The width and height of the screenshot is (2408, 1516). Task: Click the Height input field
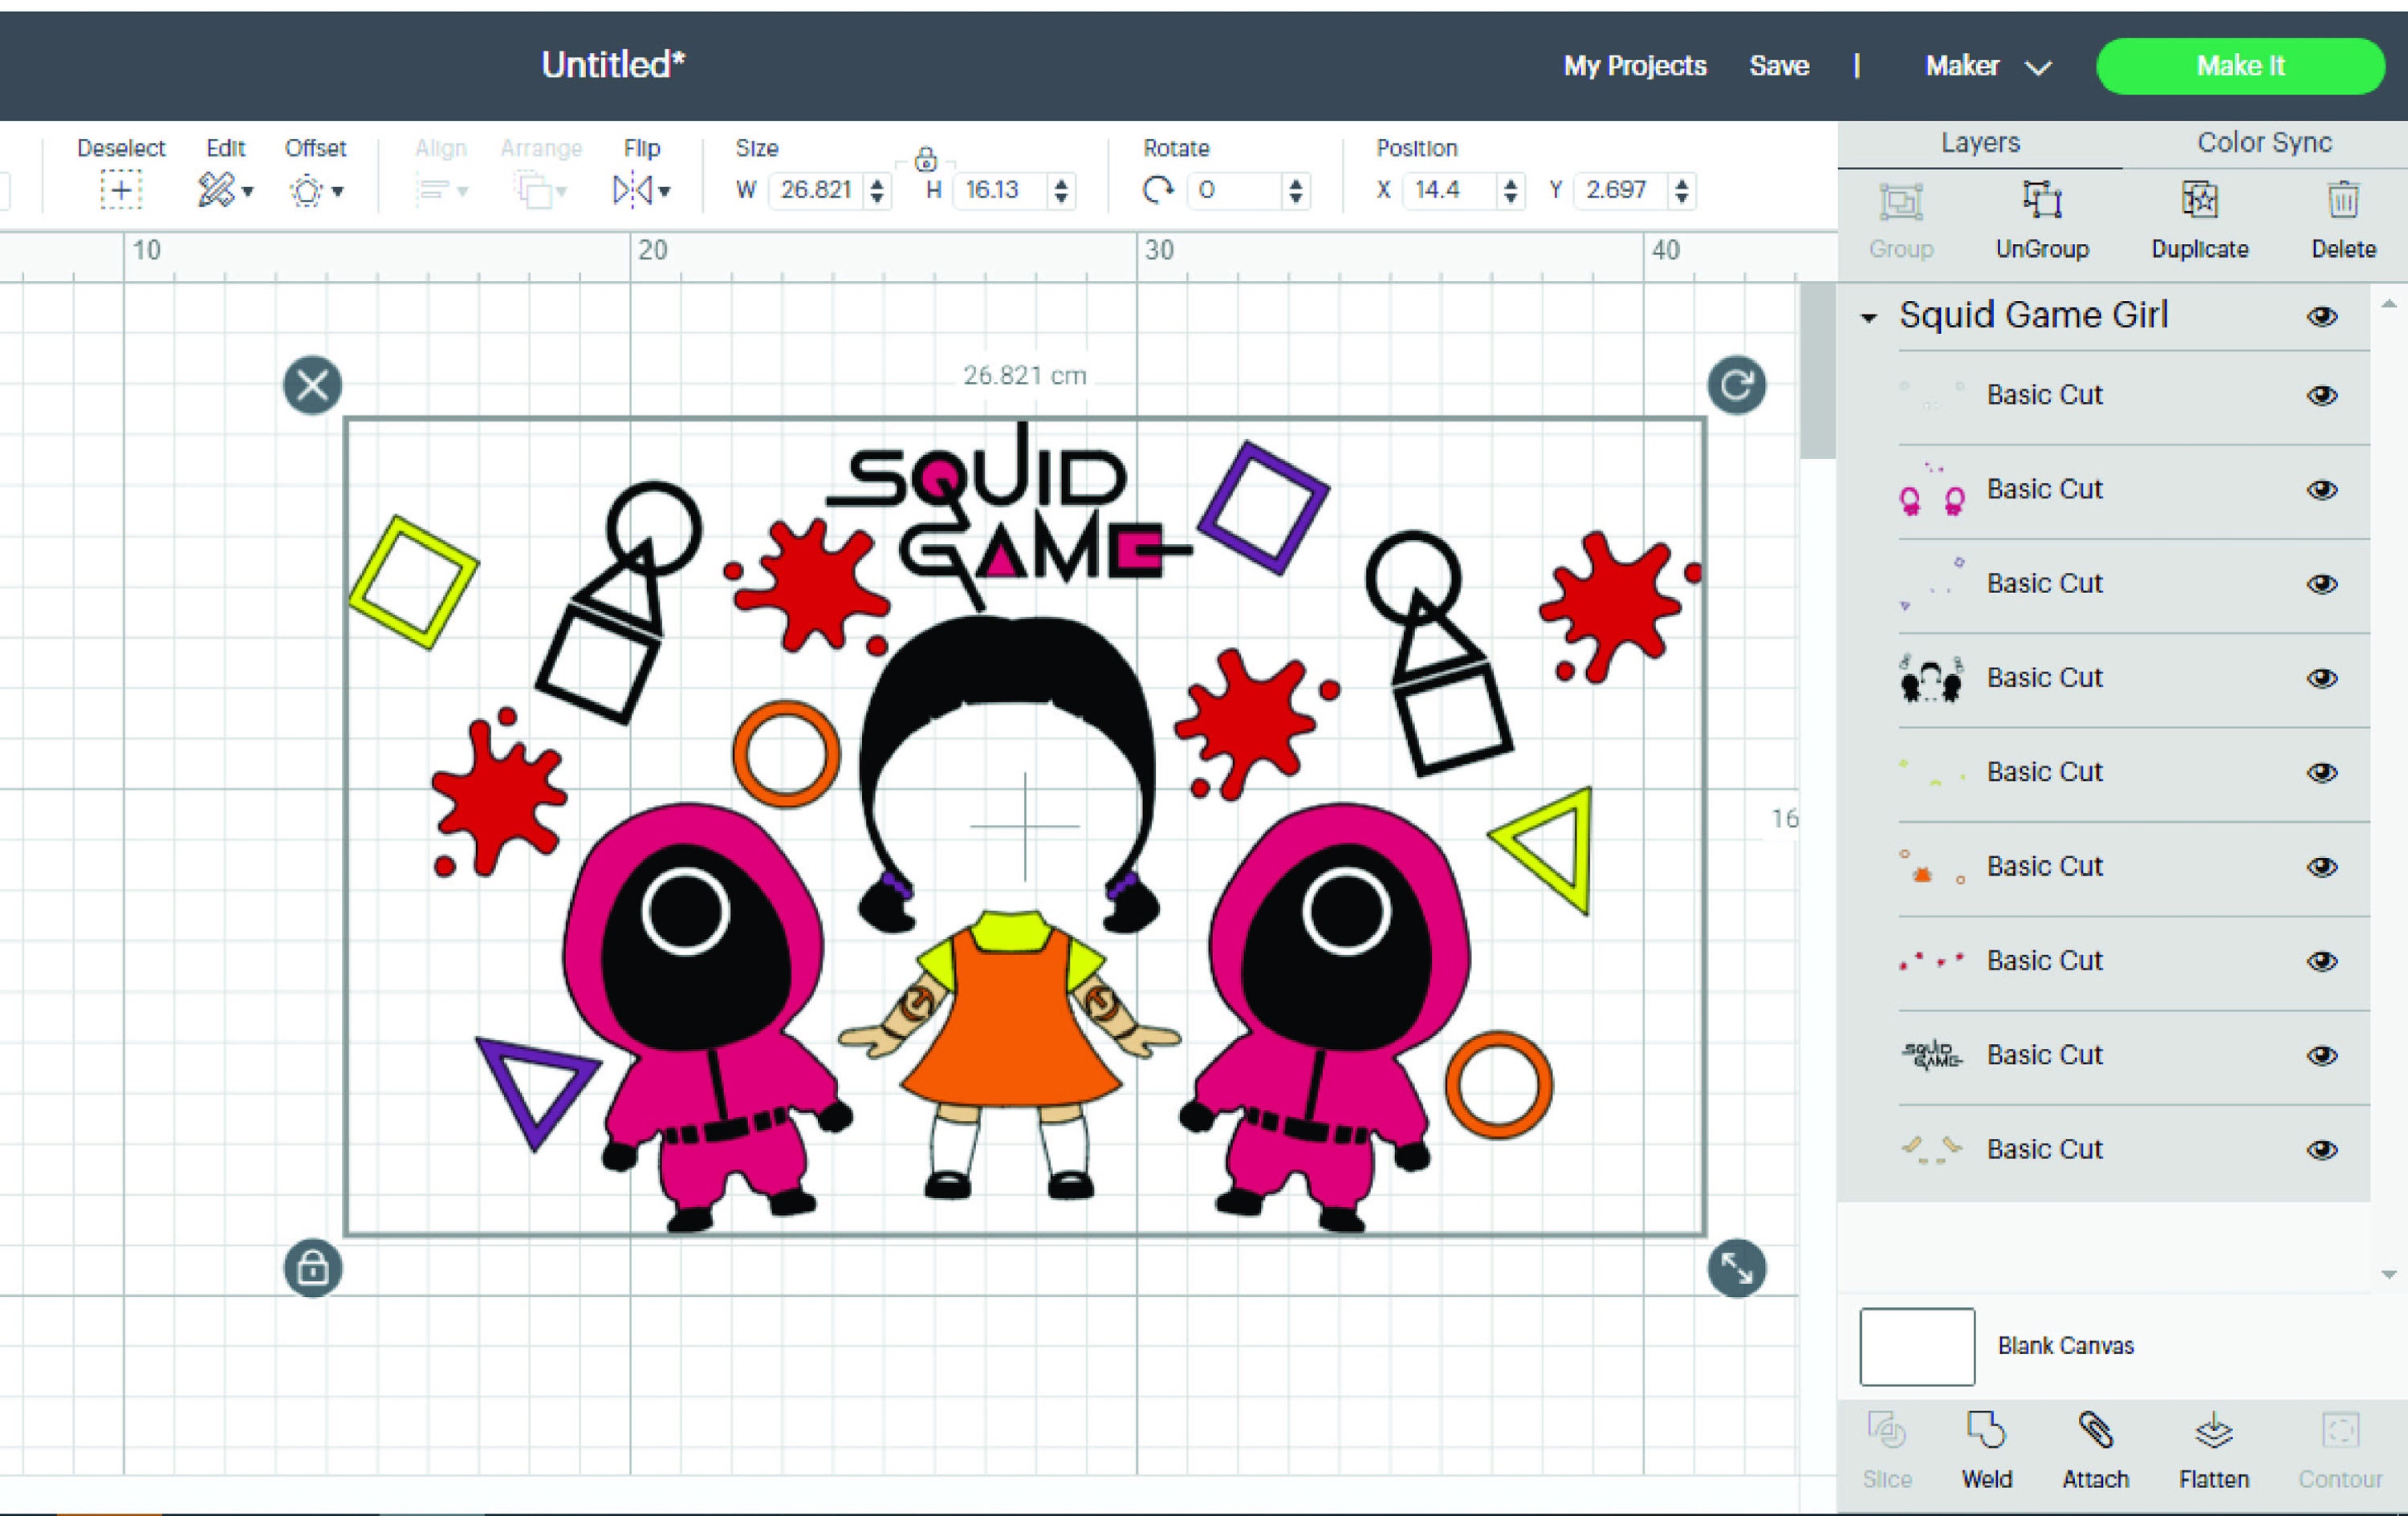[x=1001, y=190]
